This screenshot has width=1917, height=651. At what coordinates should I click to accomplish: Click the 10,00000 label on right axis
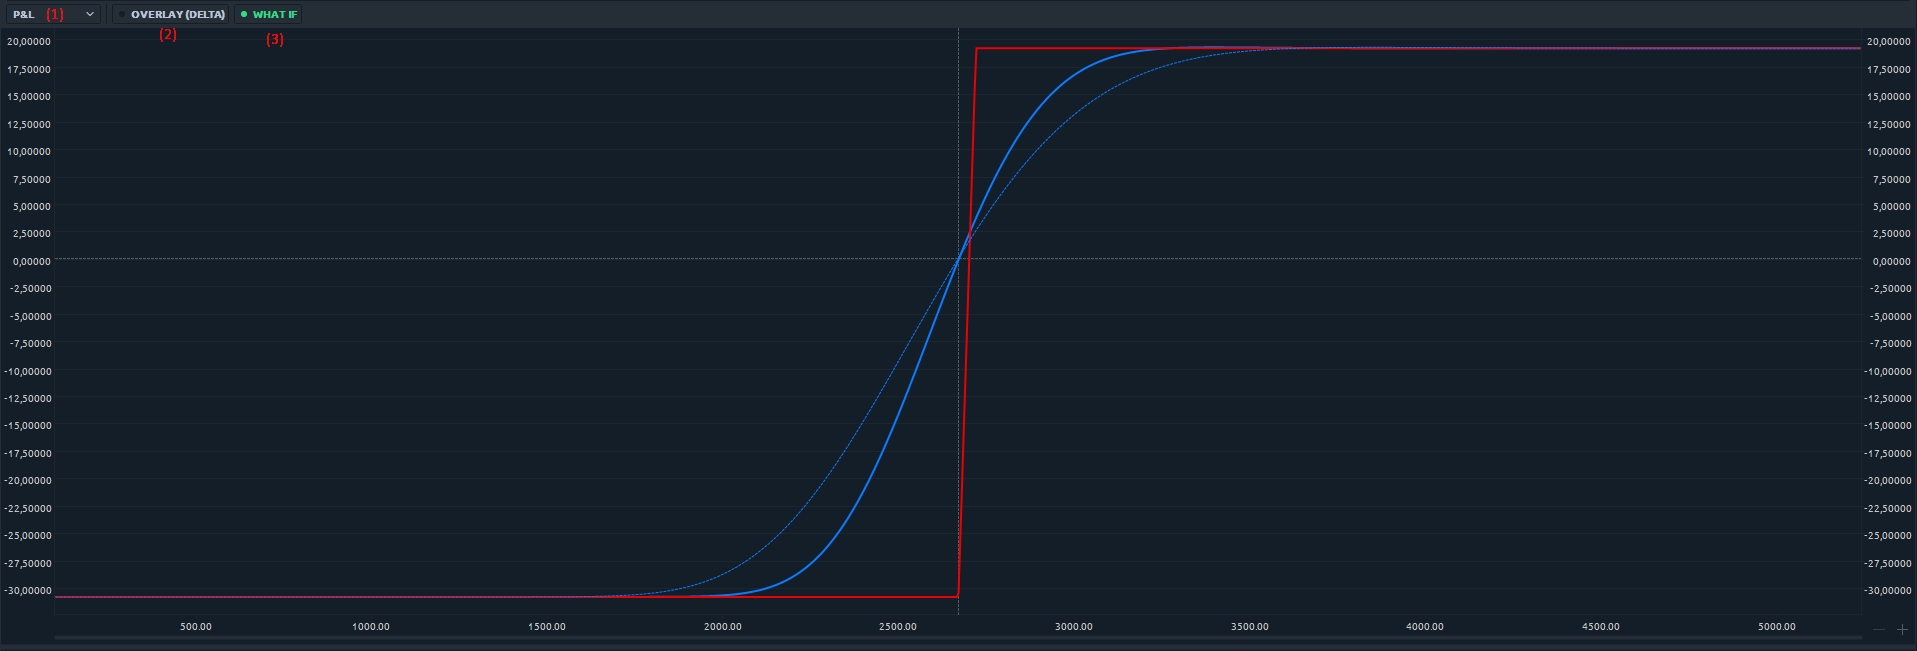pos(1889,151)
